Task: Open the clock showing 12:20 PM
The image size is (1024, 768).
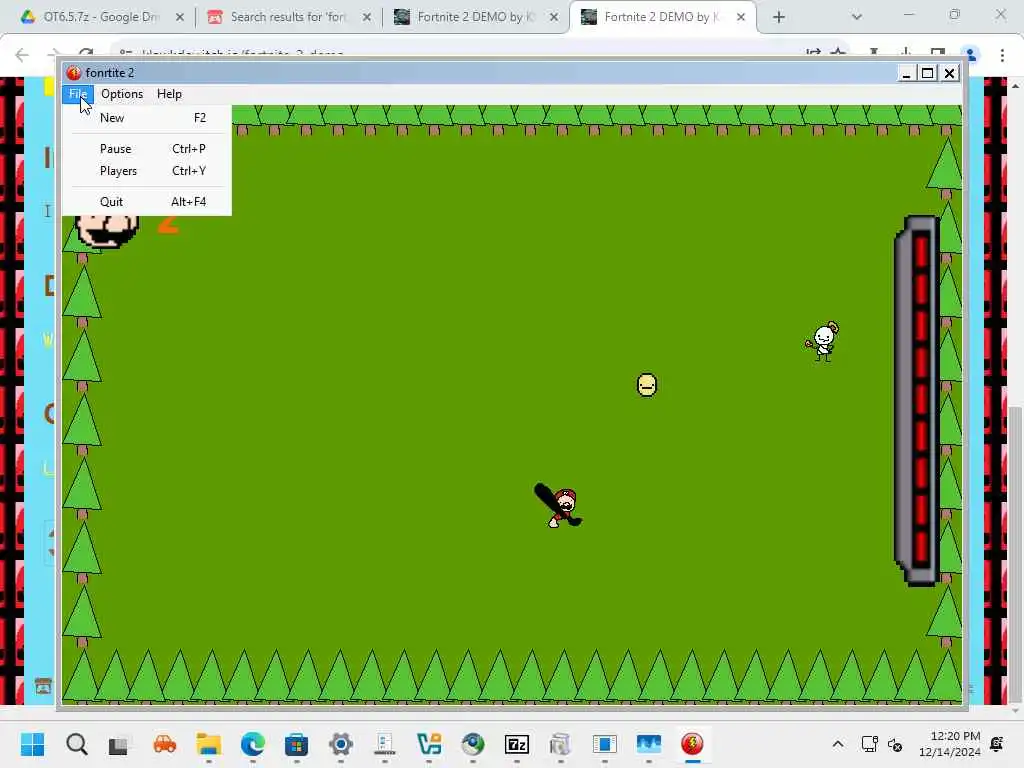Action: [x=950, y=744]
